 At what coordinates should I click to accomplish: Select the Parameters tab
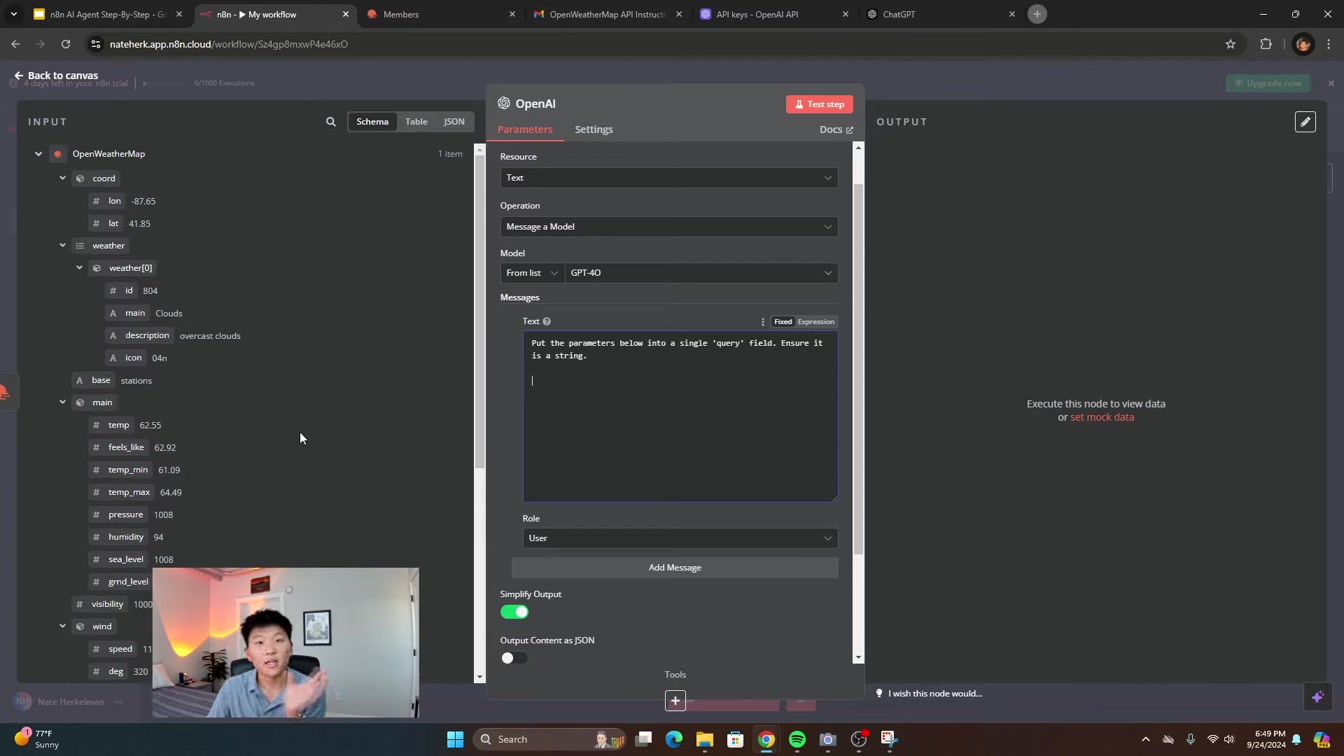(x=525, y=129)
